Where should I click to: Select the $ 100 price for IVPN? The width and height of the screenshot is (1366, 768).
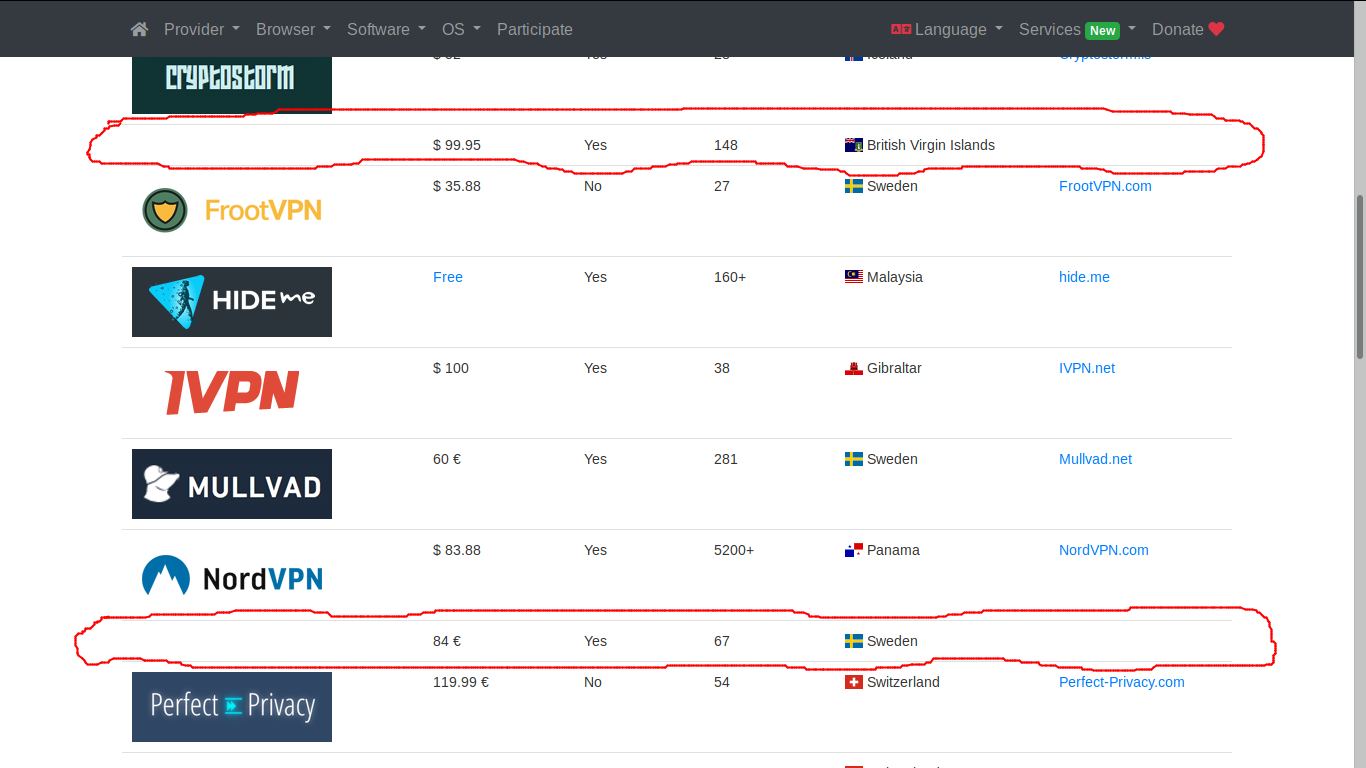coord(451,368)
